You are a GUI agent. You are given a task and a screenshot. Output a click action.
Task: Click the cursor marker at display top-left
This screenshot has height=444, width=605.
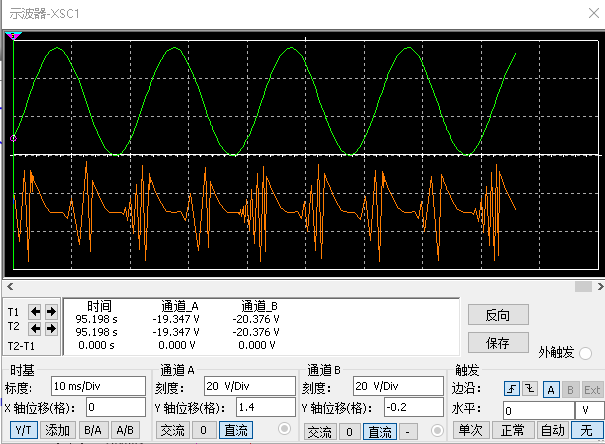pyautogui.click(x=13, y=36)
